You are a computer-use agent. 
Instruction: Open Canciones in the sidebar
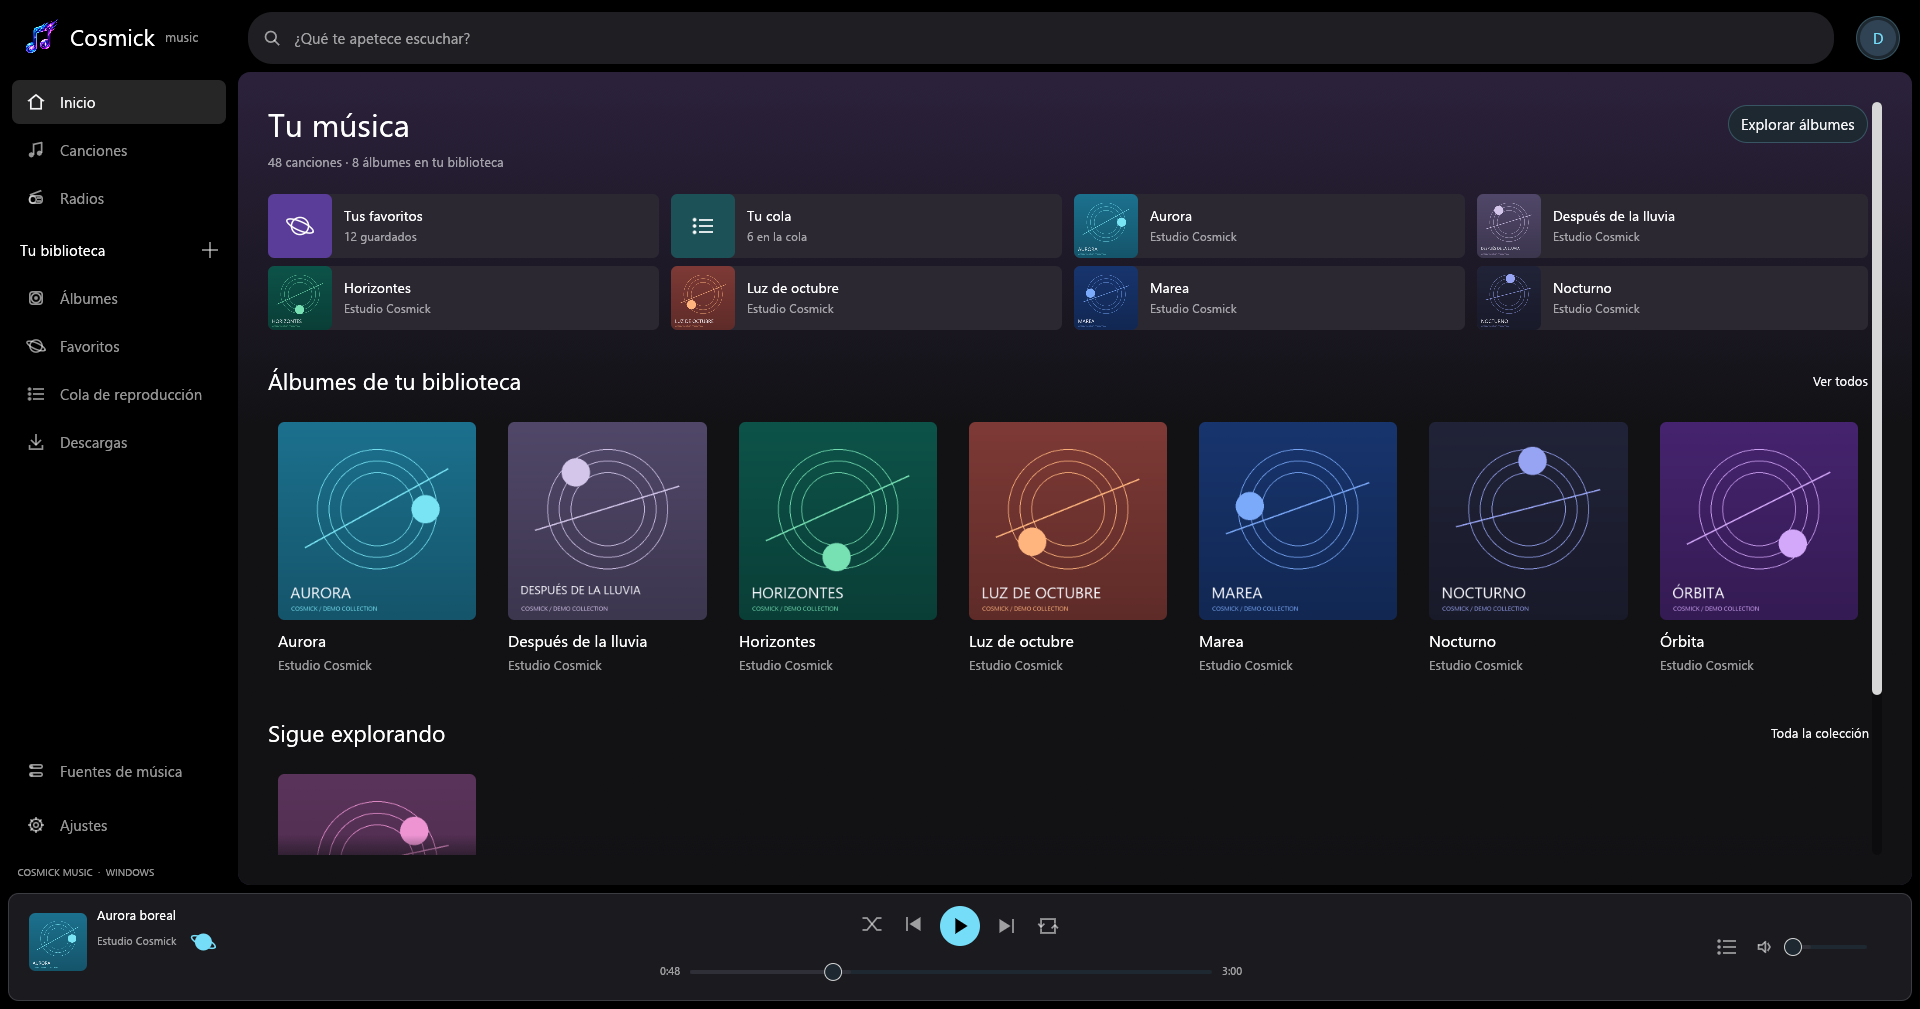pos(119,150)
